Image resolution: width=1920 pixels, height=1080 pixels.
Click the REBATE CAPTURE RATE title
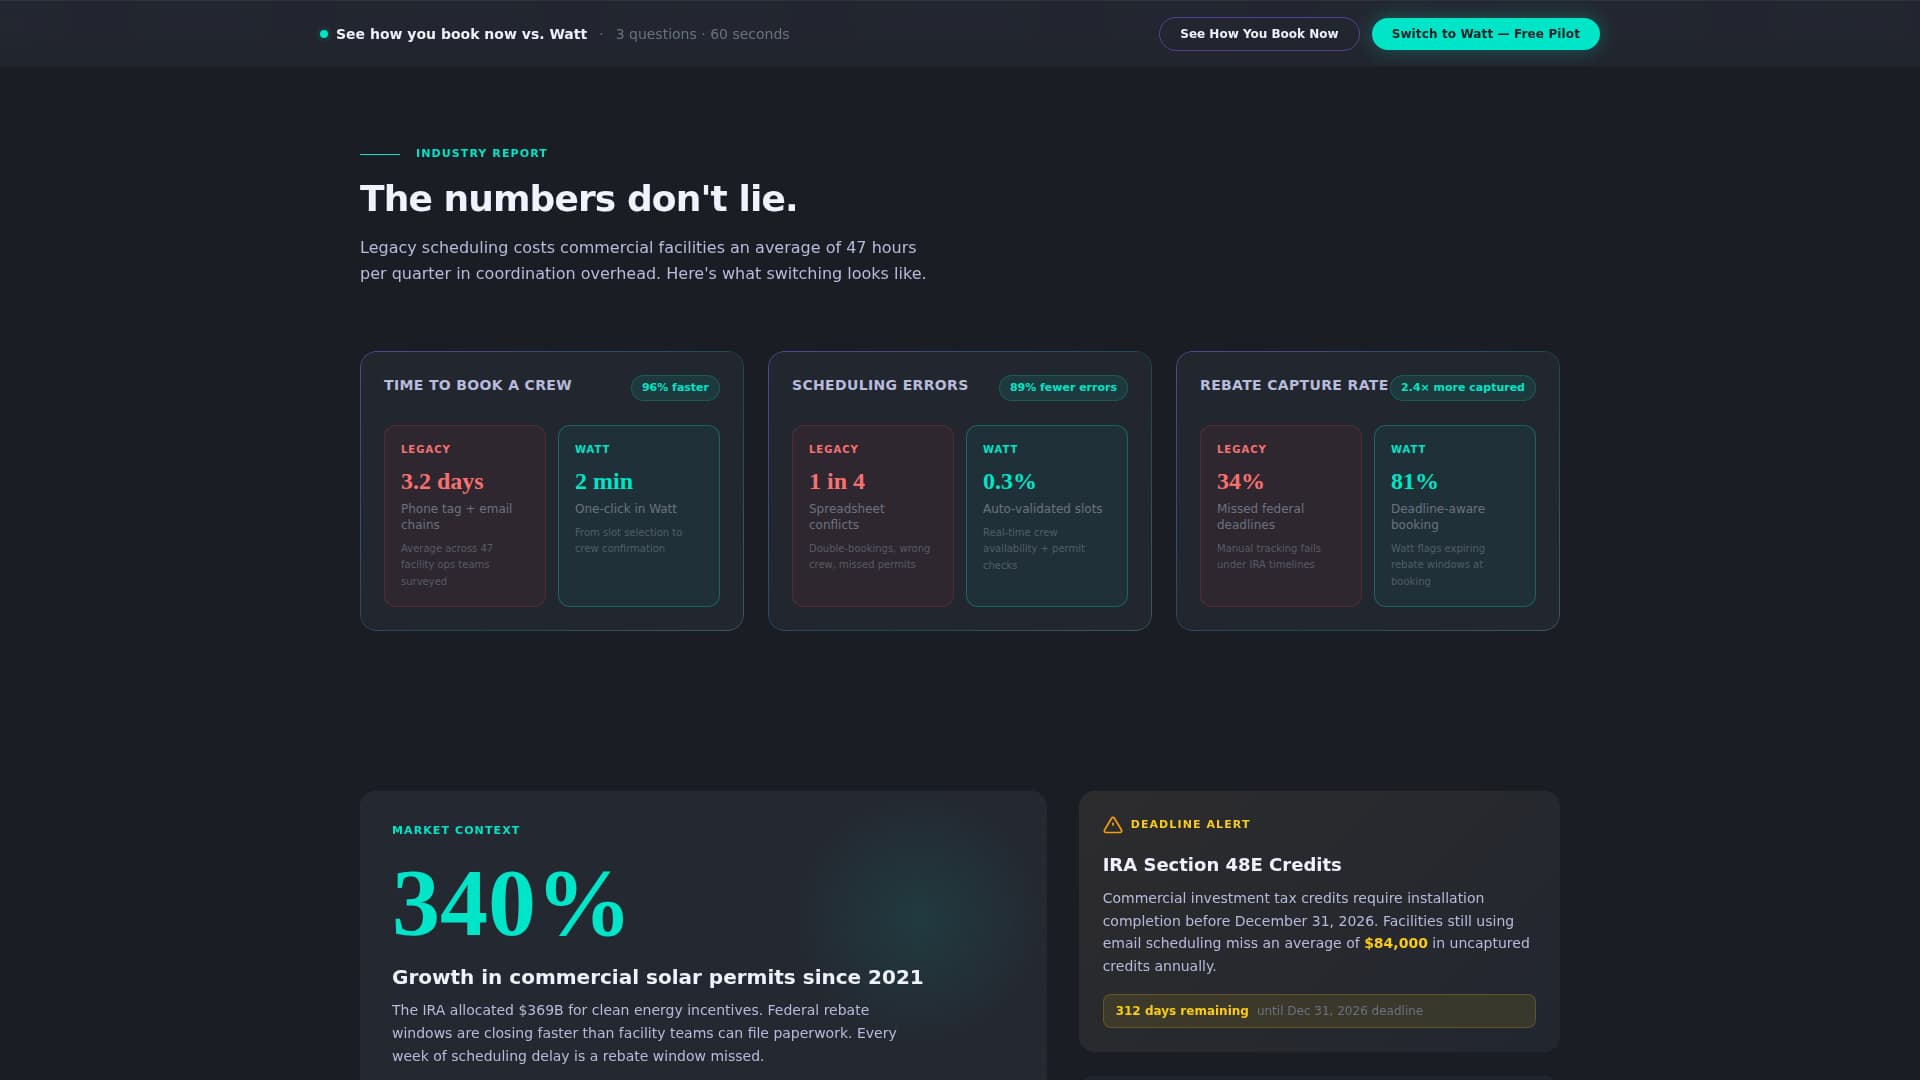[1294, 386]
